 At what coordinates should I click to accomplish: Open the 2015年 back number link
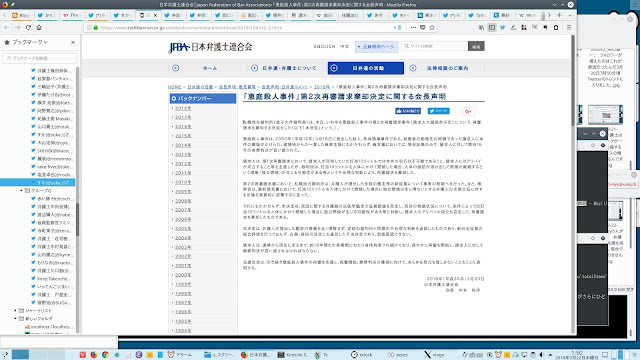tap(183, 136)
